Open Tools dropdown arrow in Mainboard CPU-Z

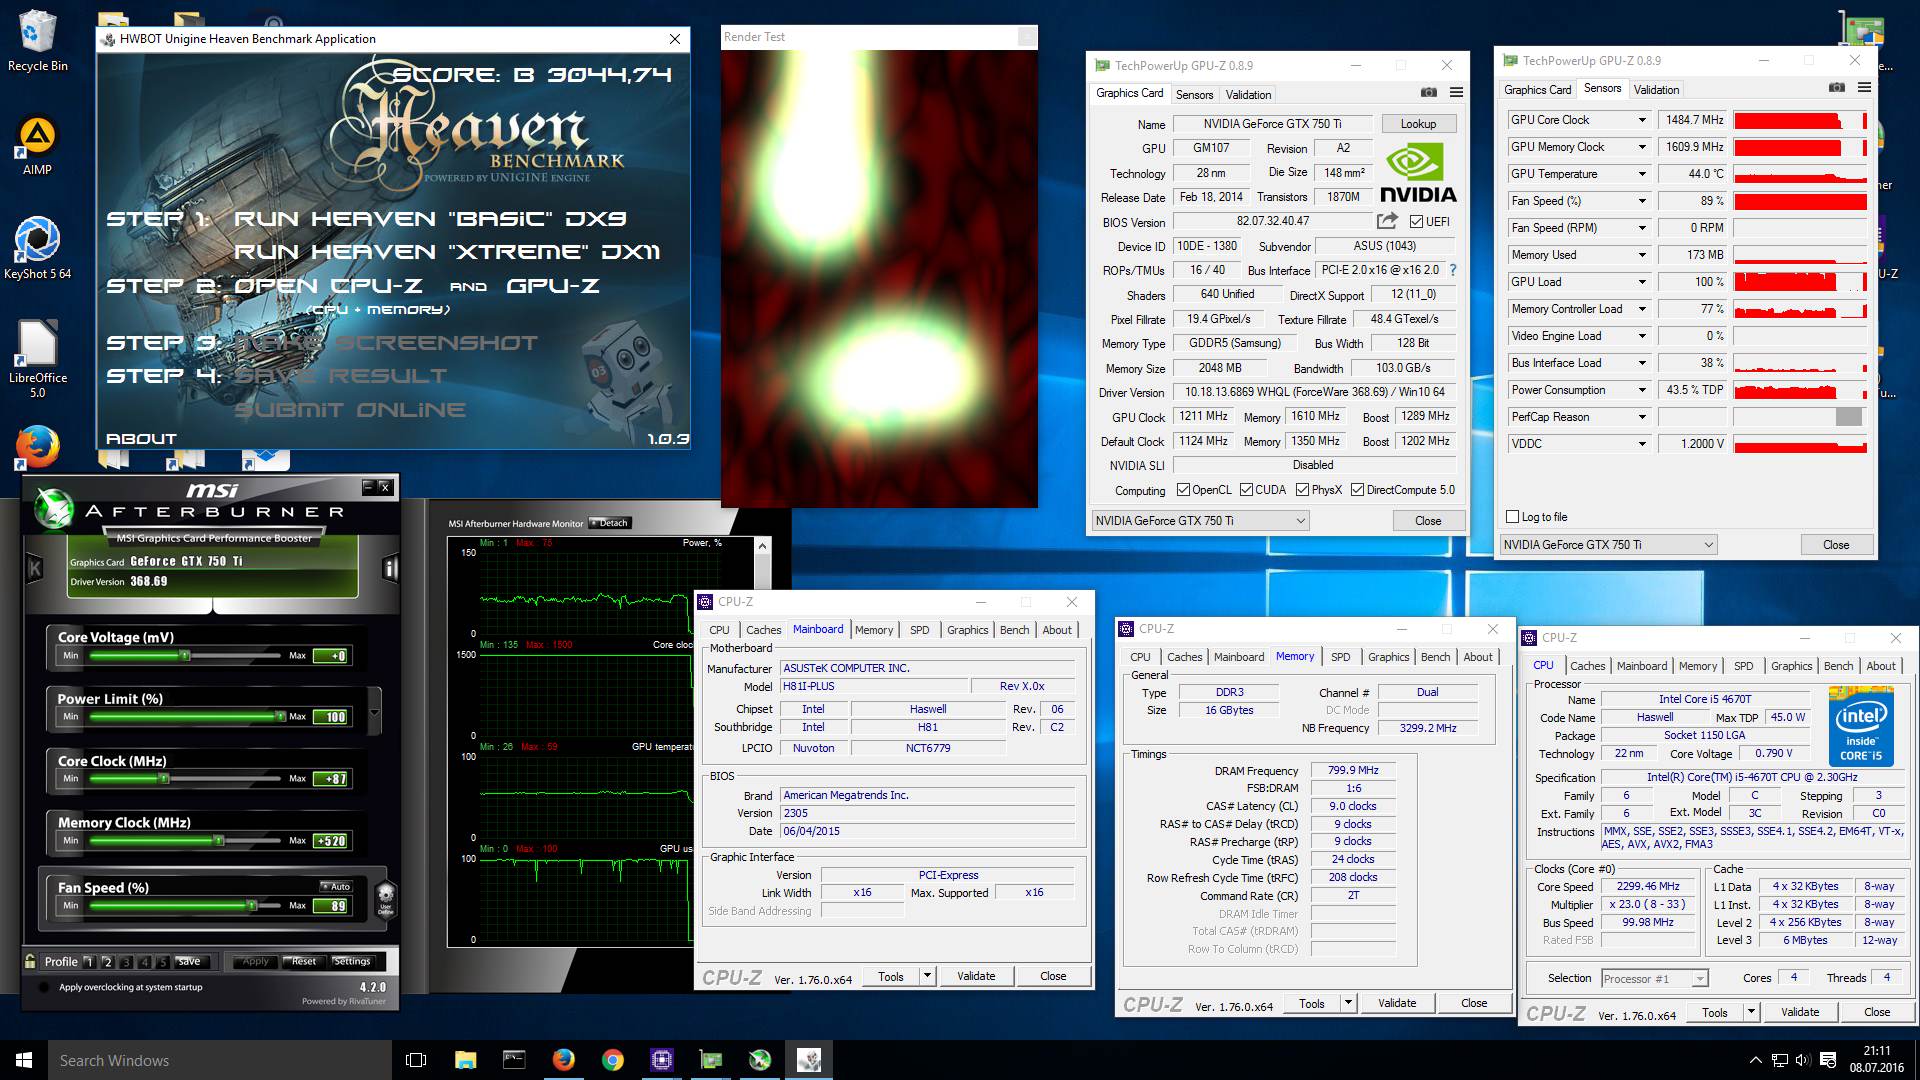927,976
